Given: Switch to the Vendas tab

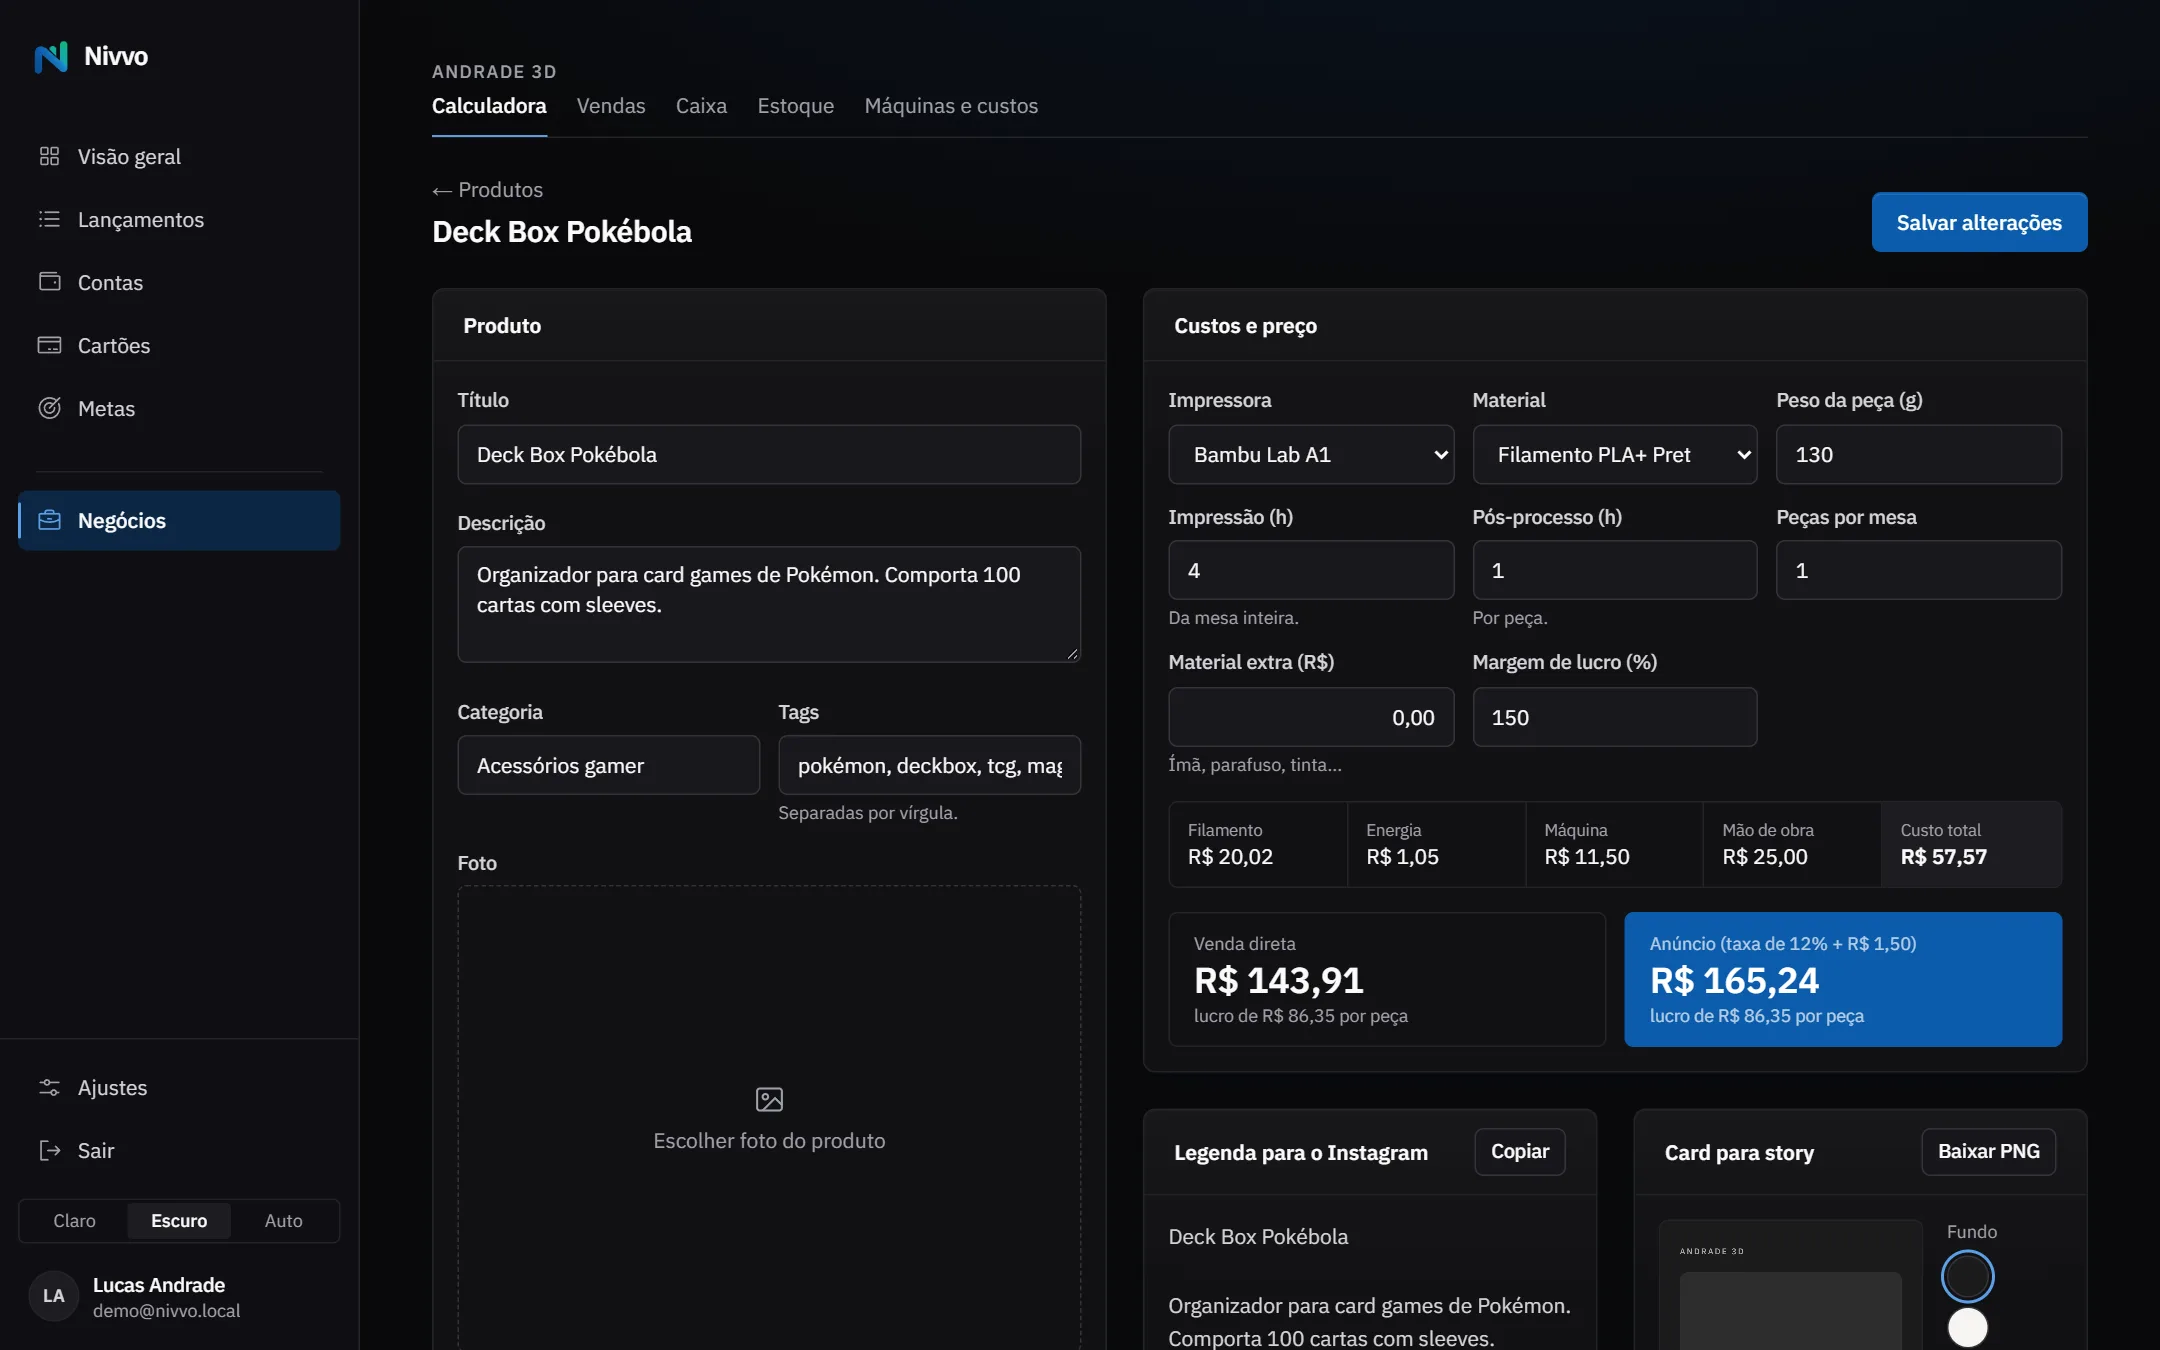Looking at the screenshot, I should click(611, 106).
